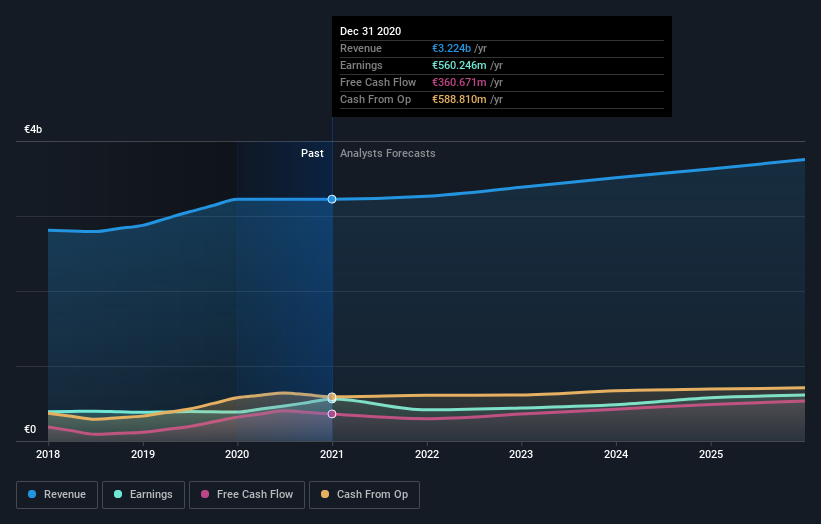The height and width of the screenshot is (524, 821).
Task: Click the Earnings row label in tooltip
Action: tap(361, 65)
